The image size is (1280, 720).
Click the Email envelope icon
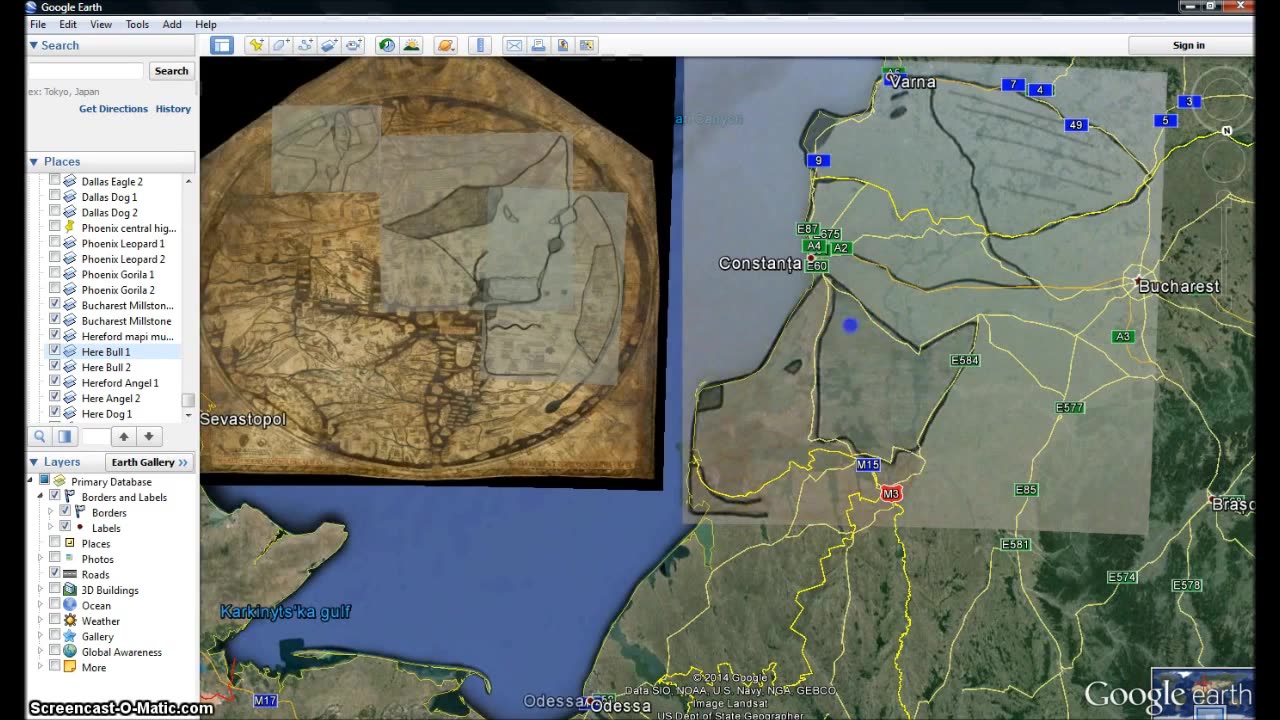point(514,45)
